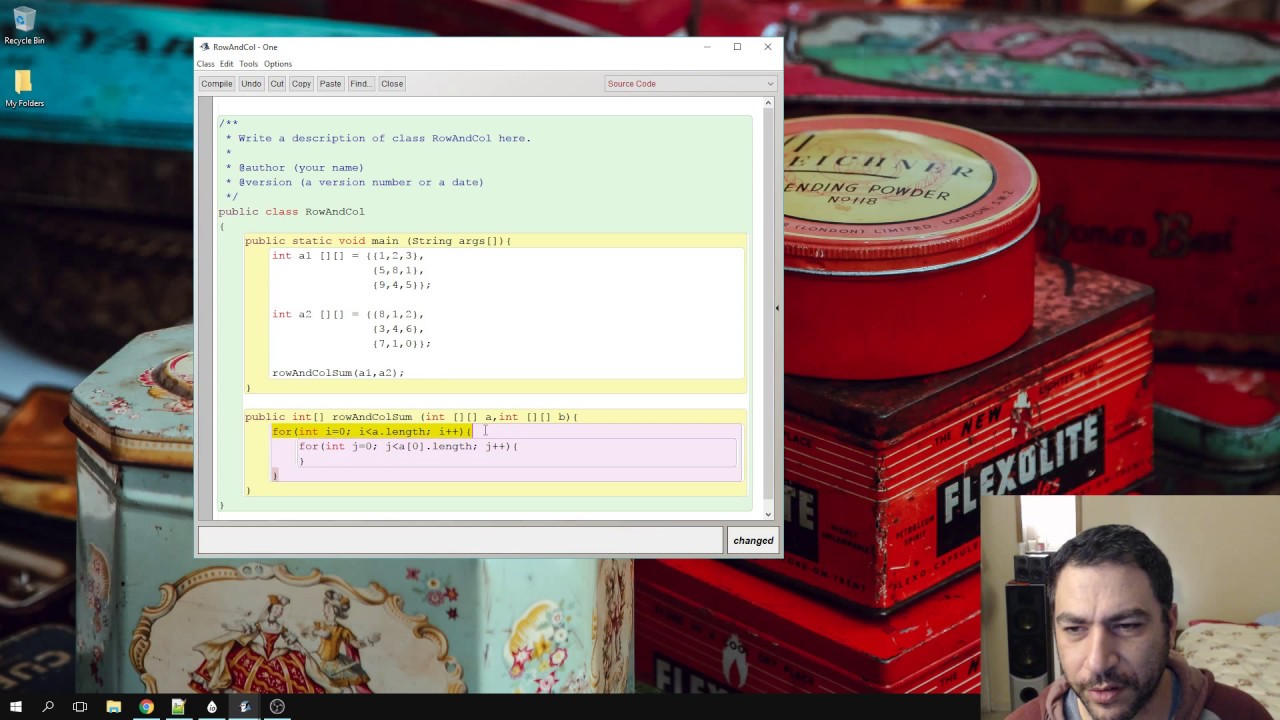This screenshot has width=1280, height=720.
Task: Open the Find... dialog button
Action: click(x=360, y=84)
